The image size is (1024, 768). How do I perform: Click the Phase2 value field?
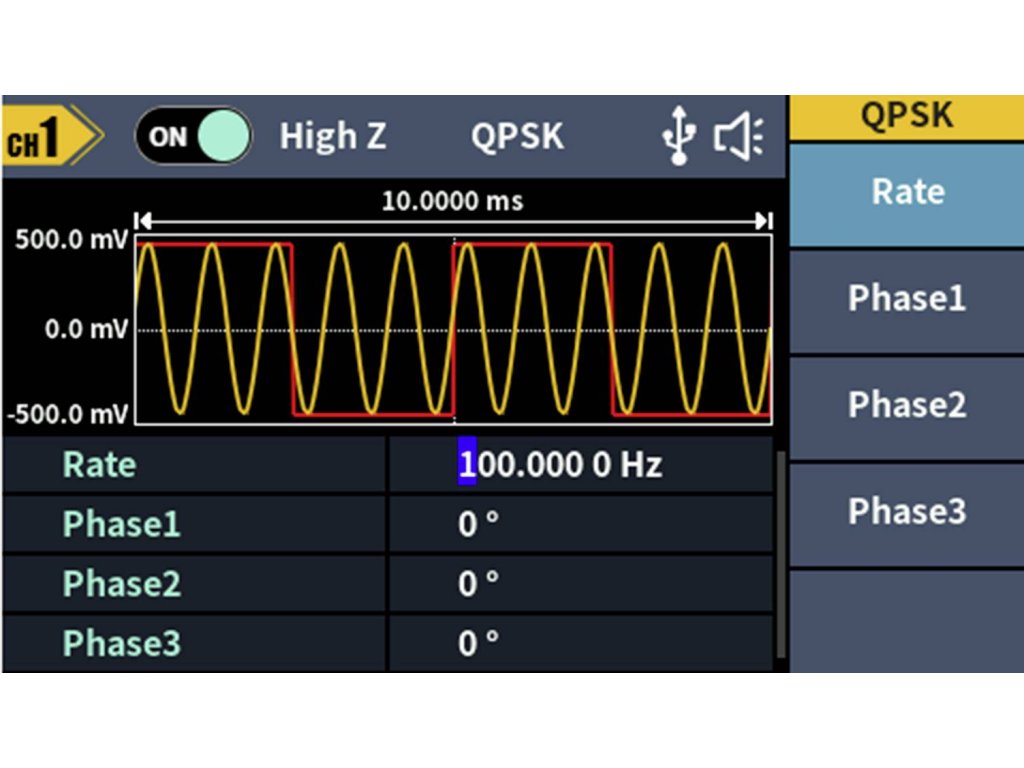pyautogui.click(x=580, y=583)
